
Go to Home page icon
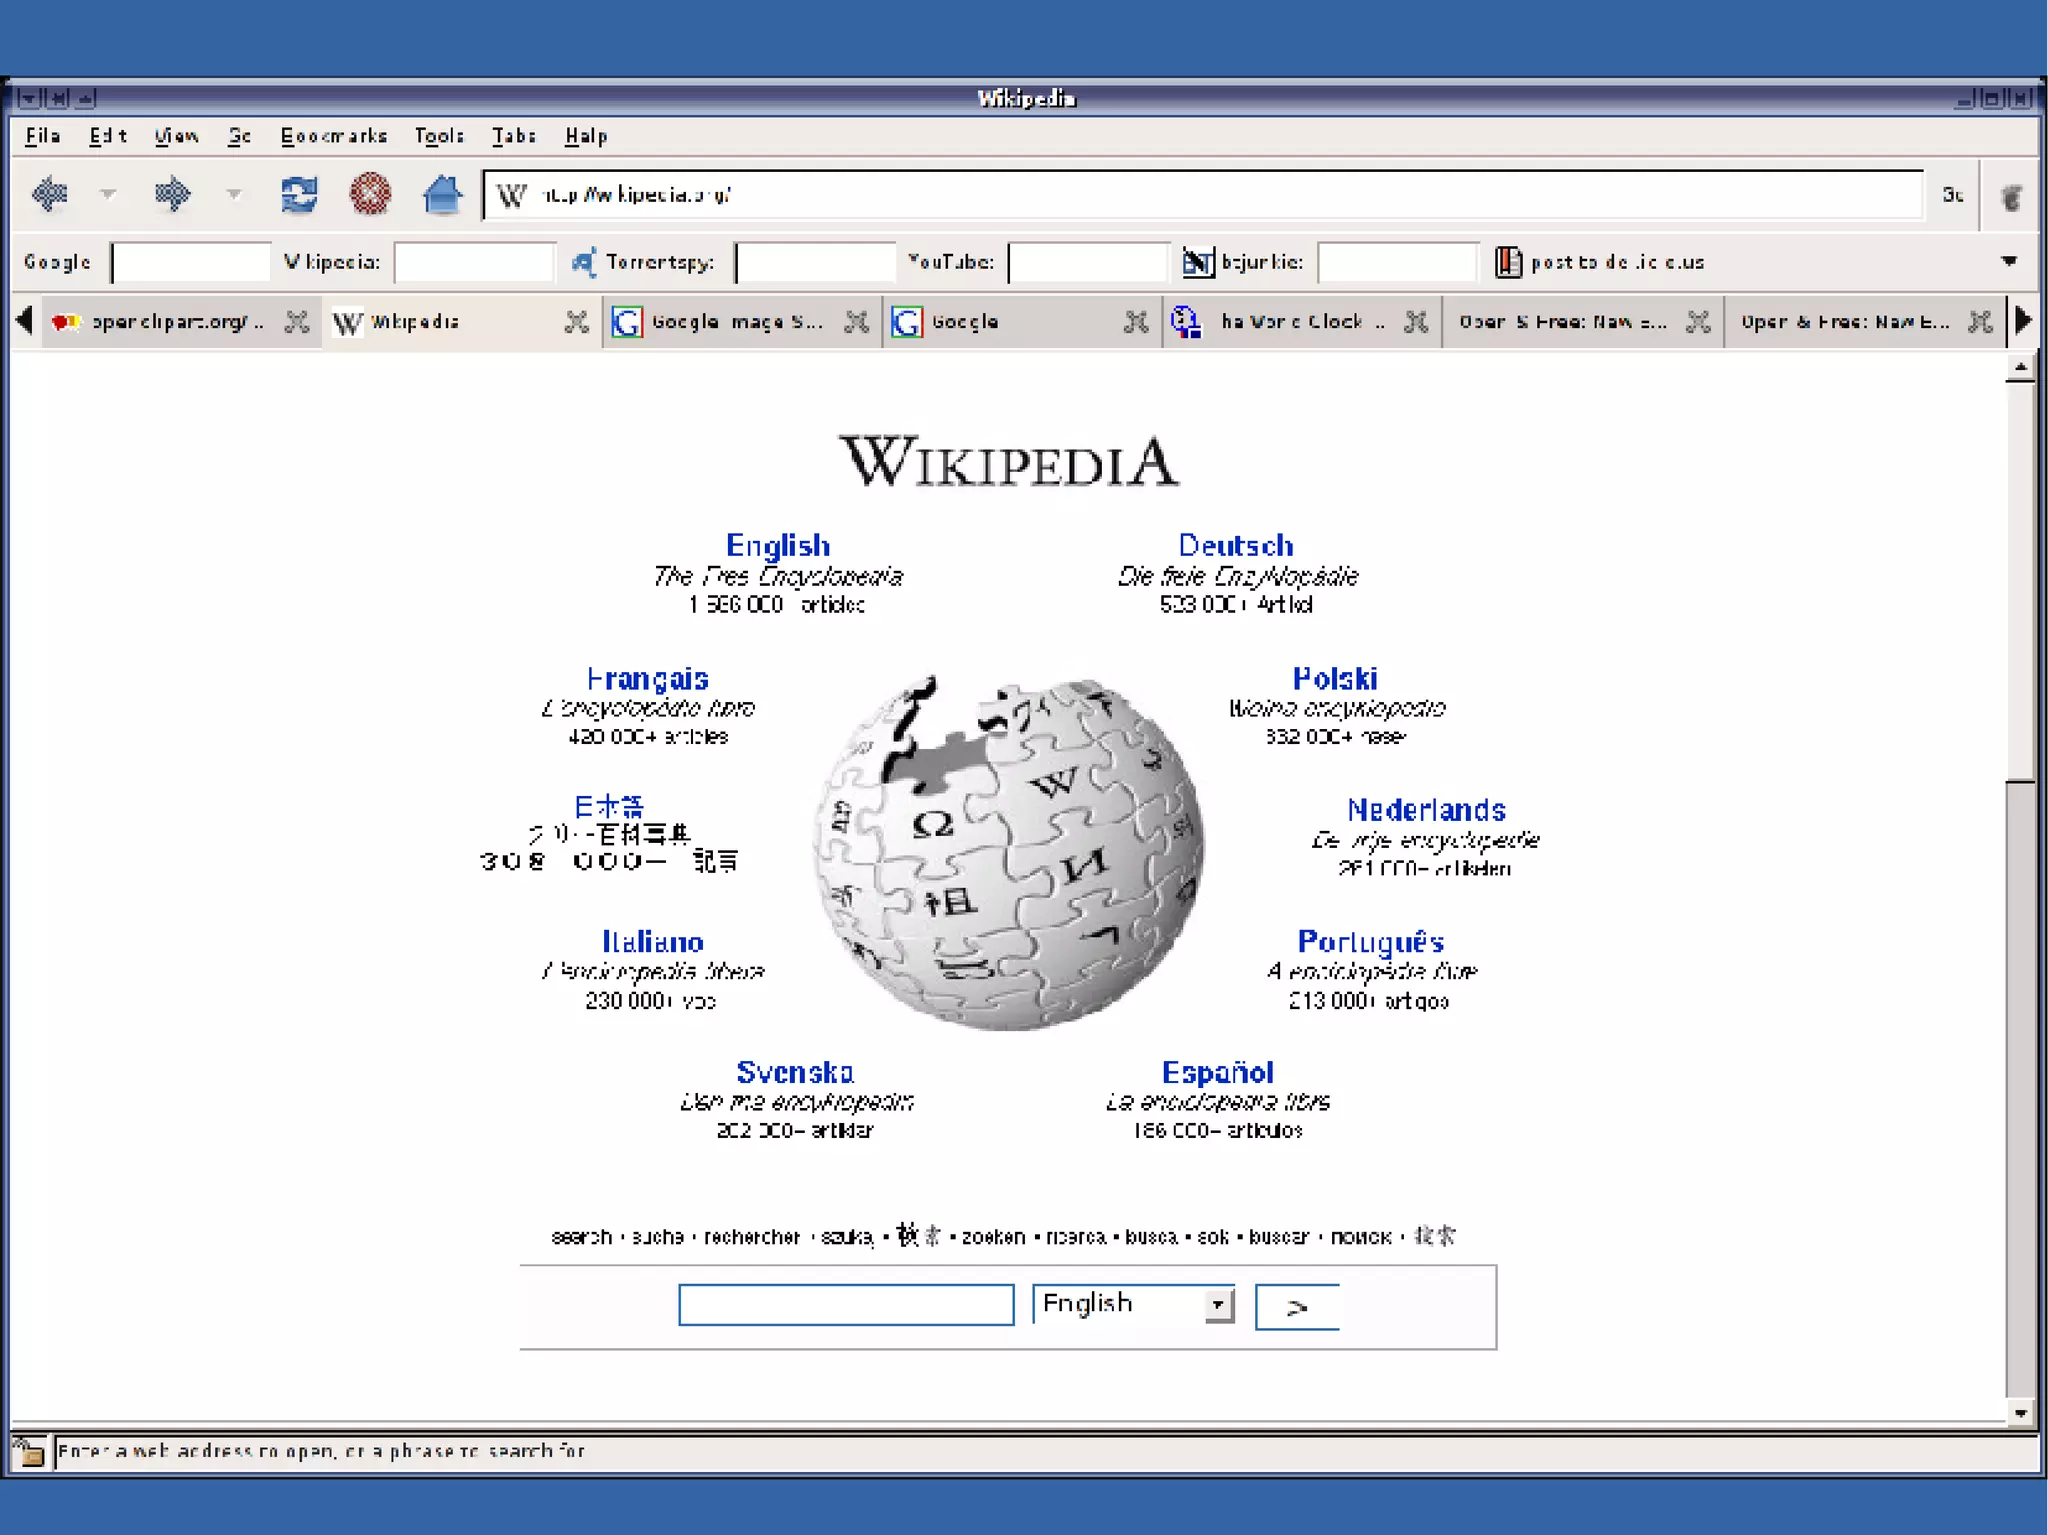[441, 194]
